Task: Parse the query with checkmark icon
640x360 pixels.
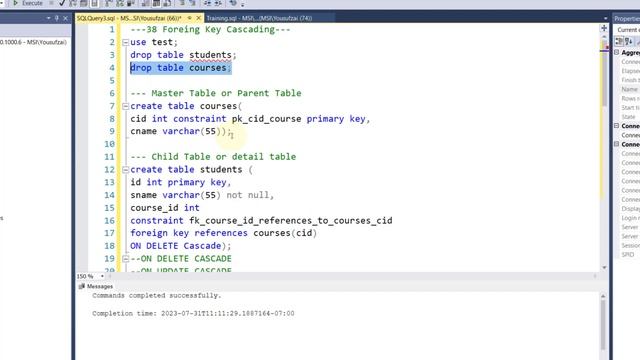Action: pyautogui.click(x=62, y=3)
